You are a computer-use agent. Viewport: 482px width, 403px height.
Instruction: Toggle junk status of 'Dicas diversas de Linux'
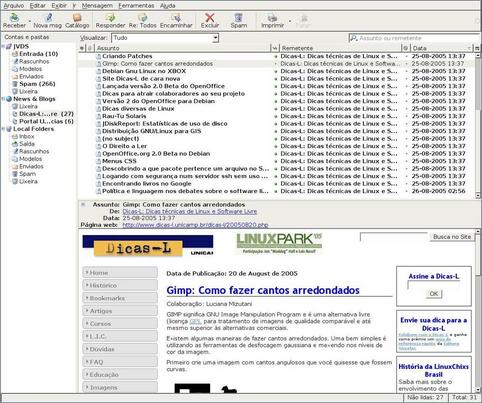[406, 109]
